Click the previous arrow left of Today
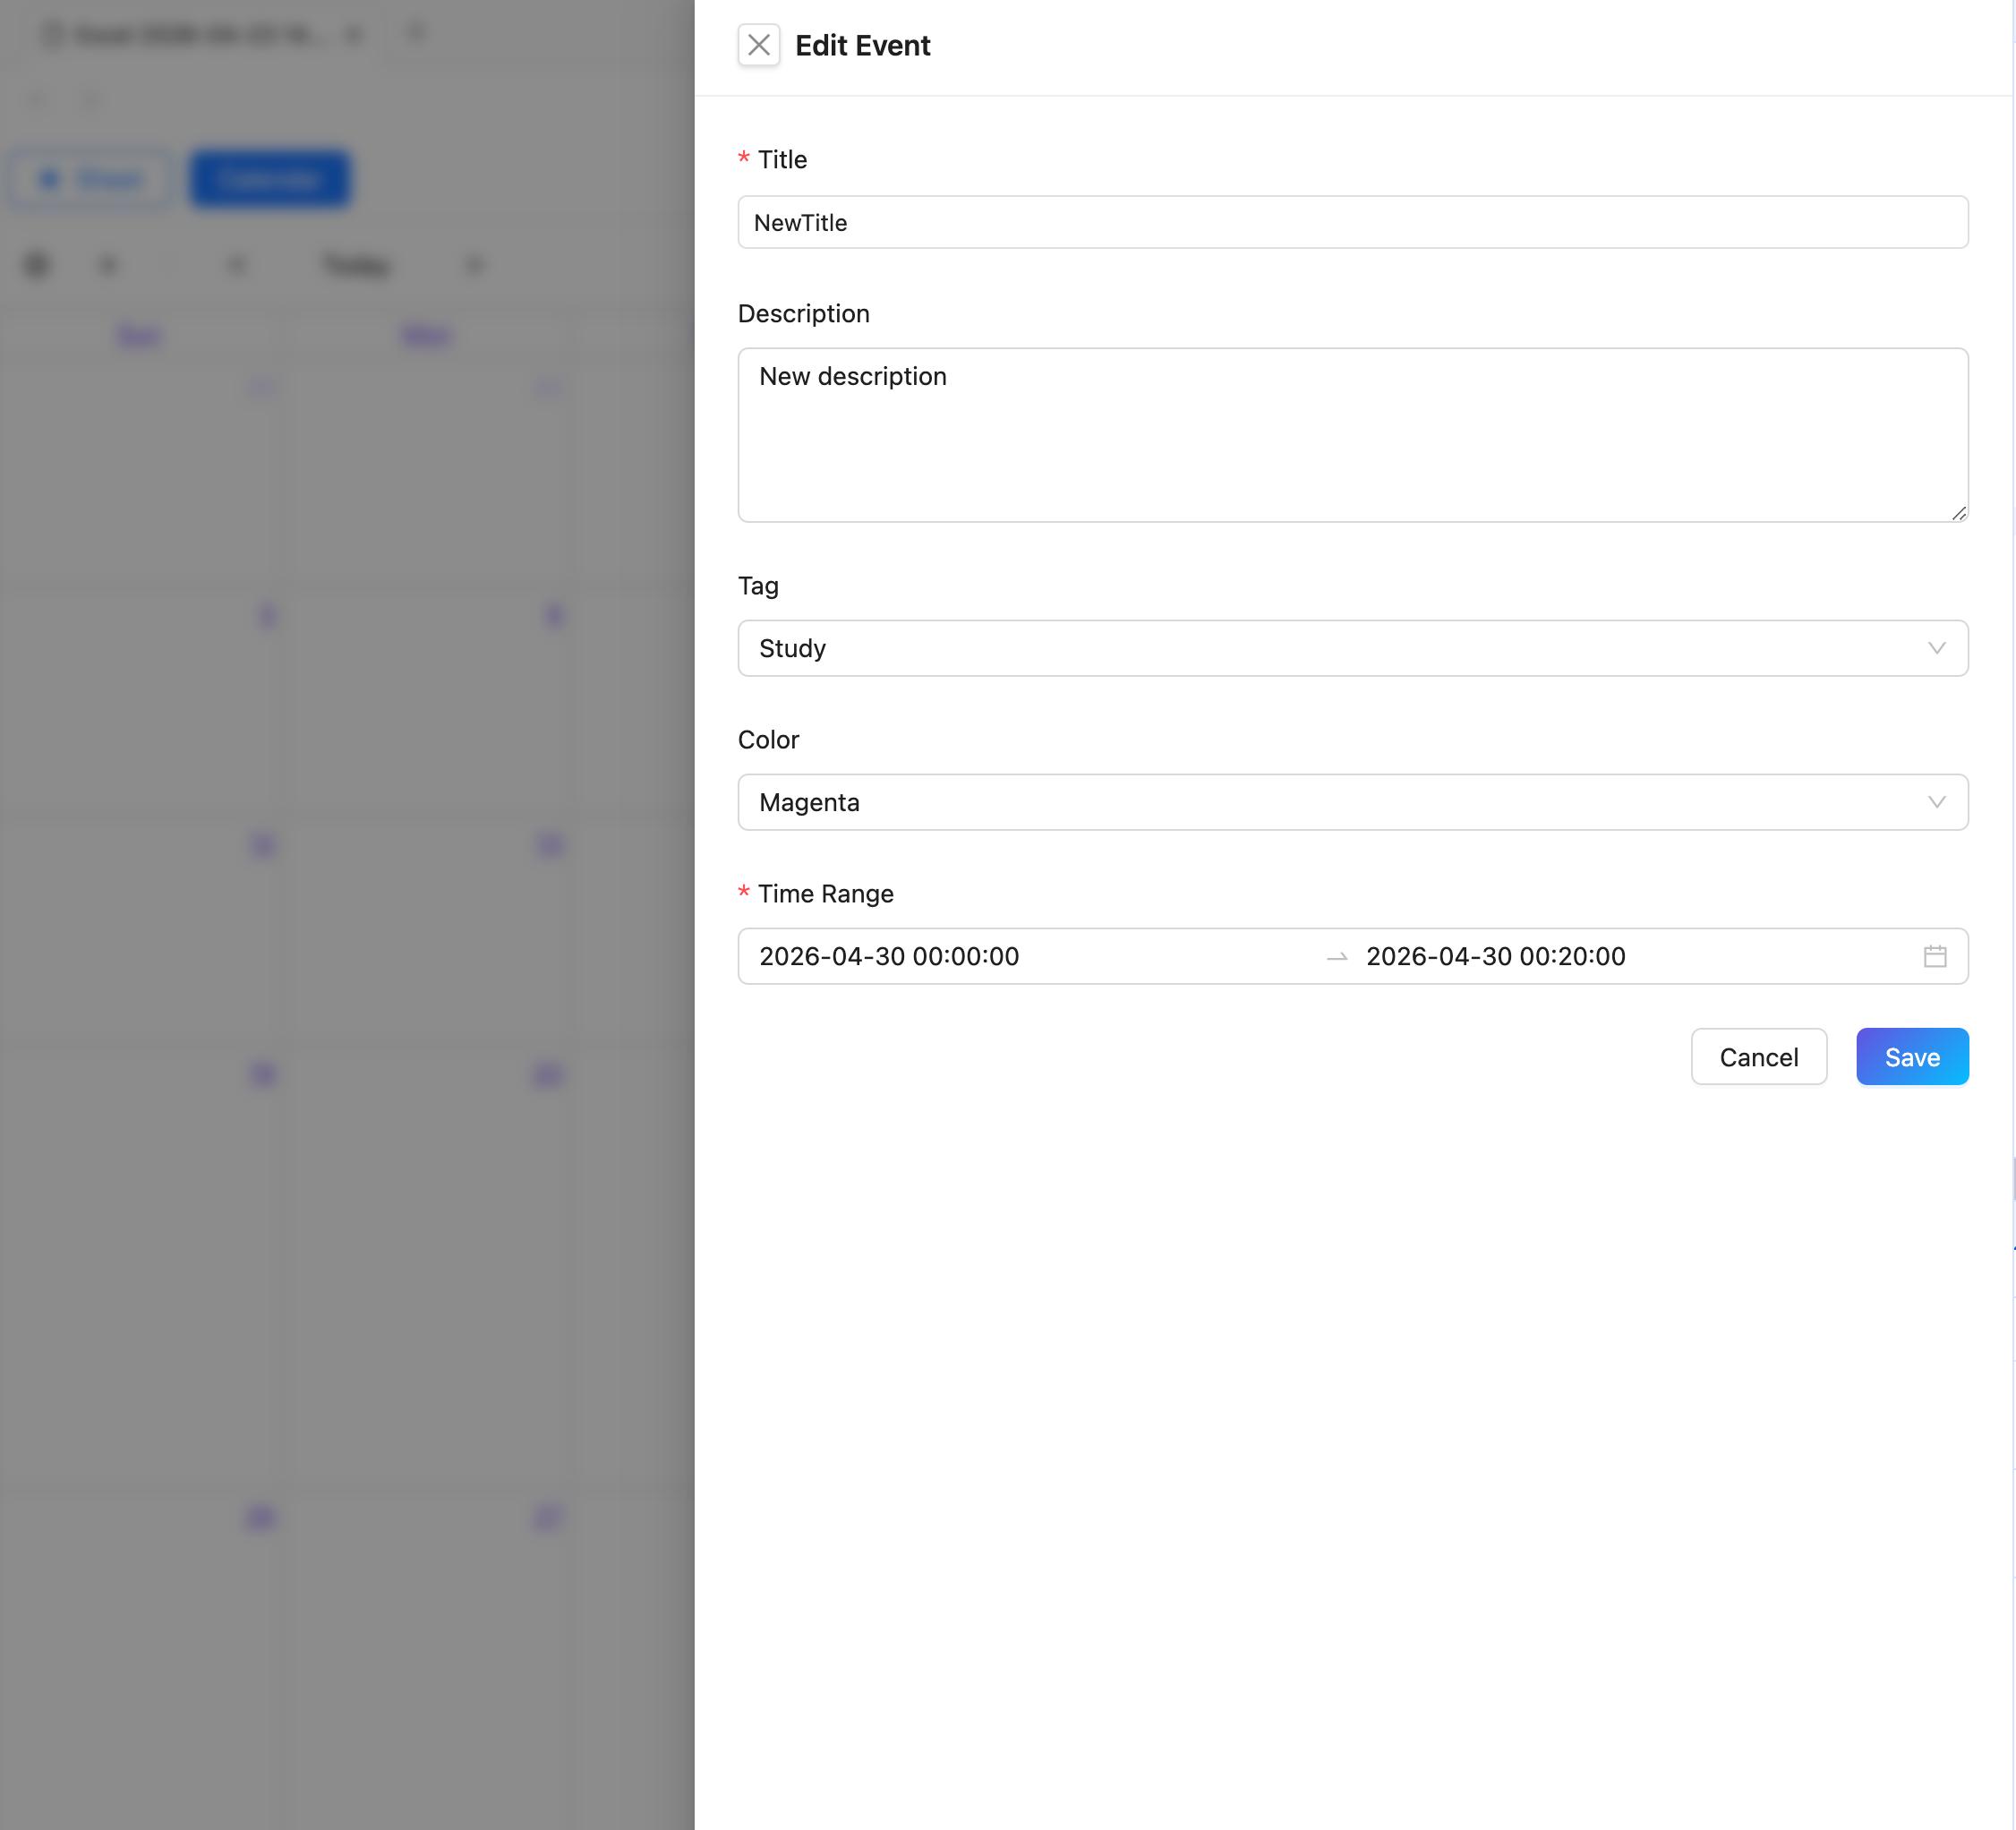The width and height of the screenshot is (2016, 1830). tap(236, 265)
